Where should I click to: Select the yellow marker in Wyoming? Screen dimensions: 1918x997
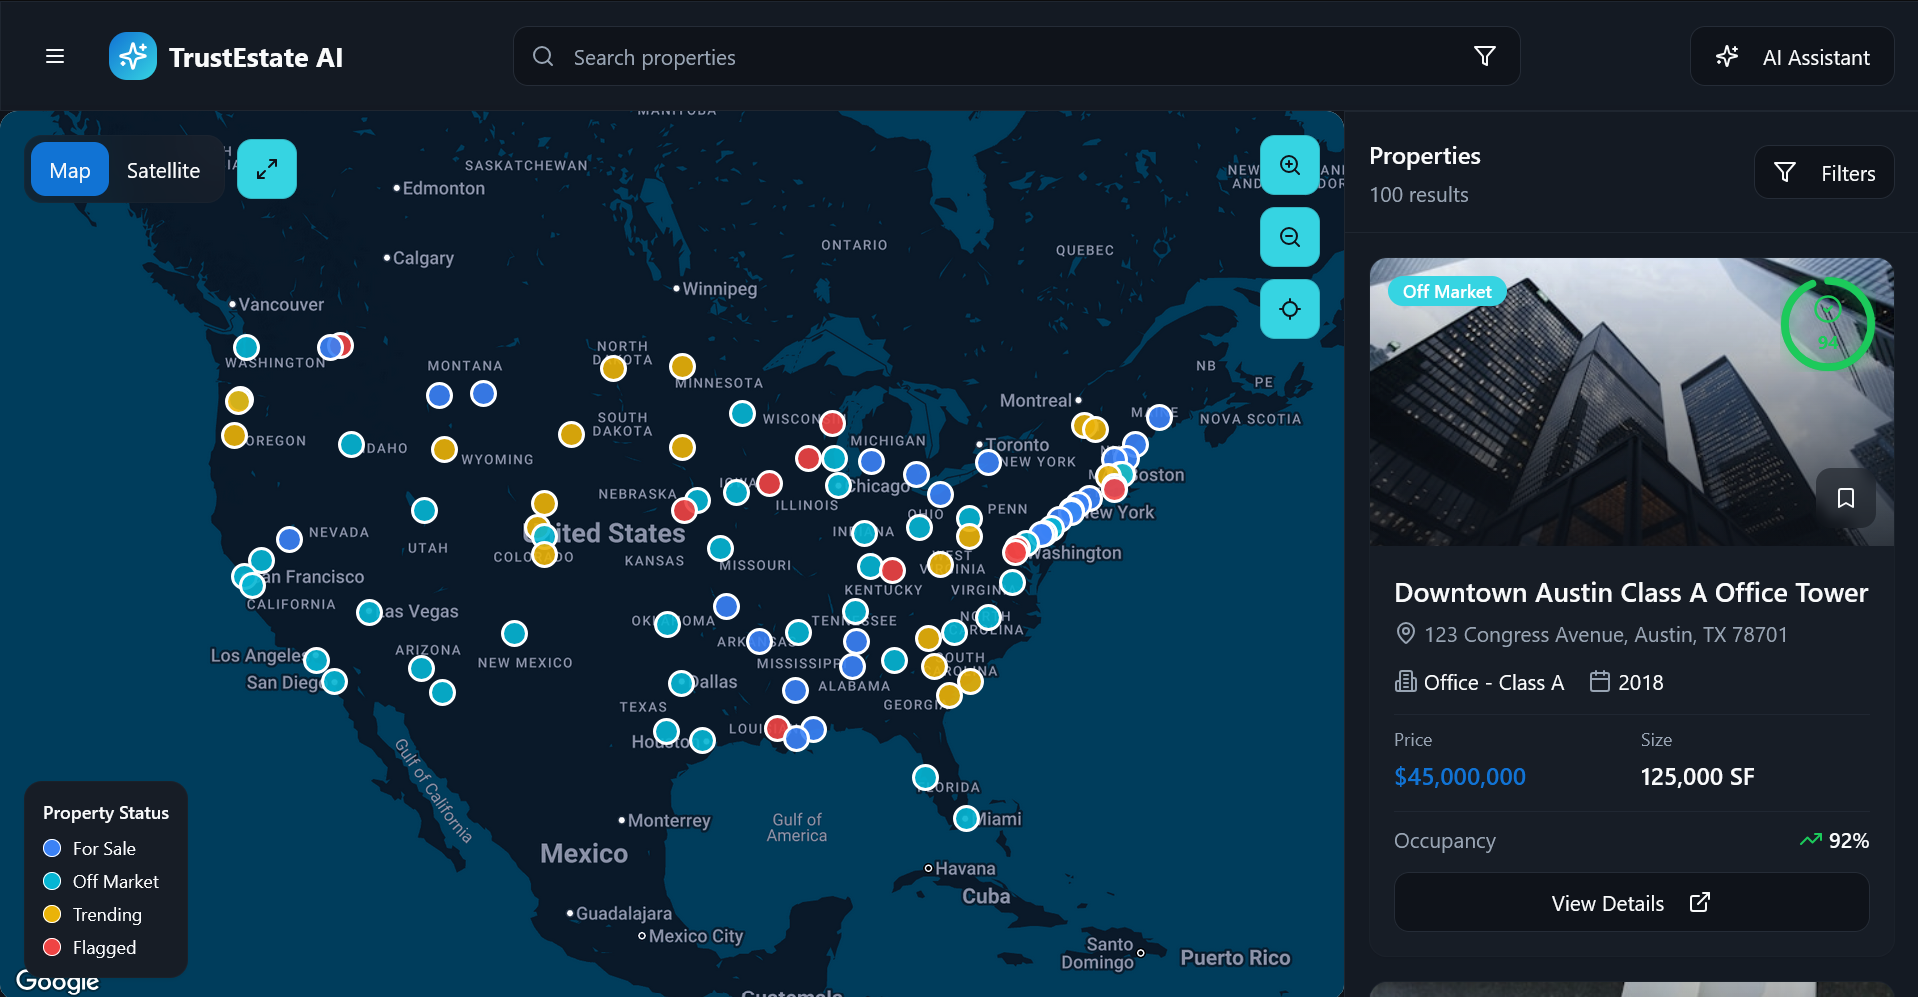[444, 450]
